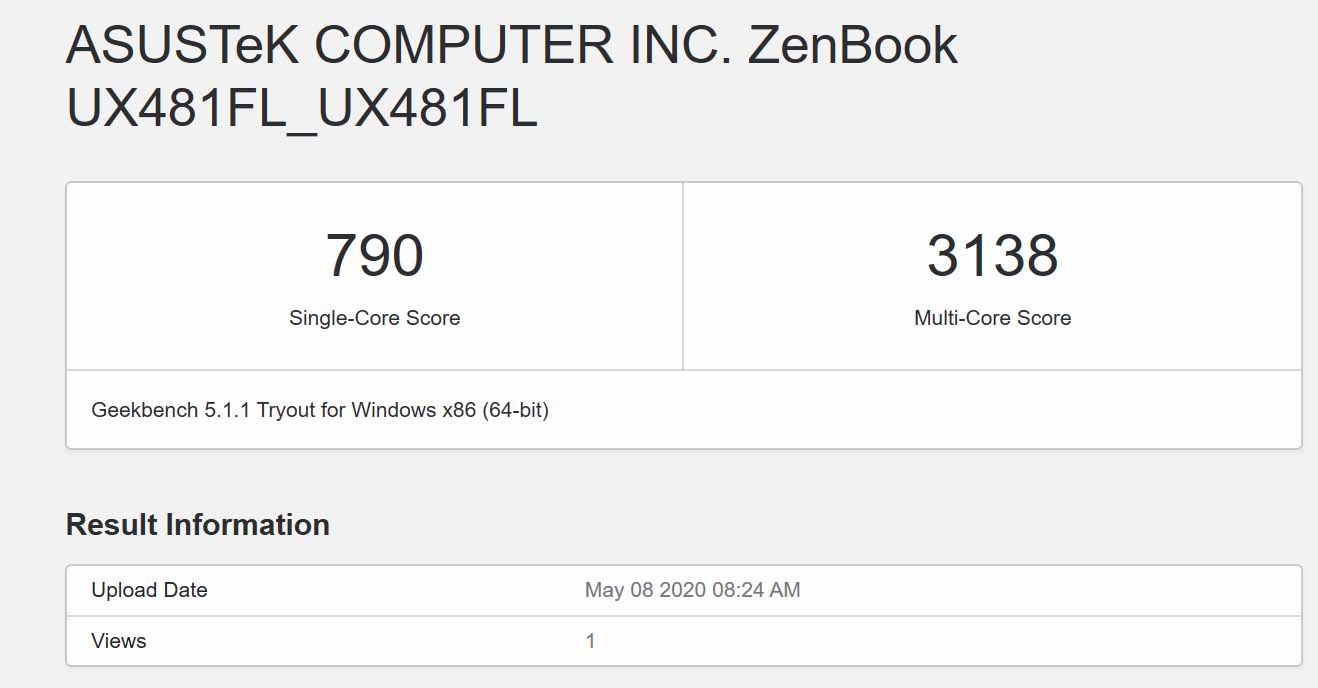Click the Single-Core Score label
1318x688 pixels.
(375, 318)
